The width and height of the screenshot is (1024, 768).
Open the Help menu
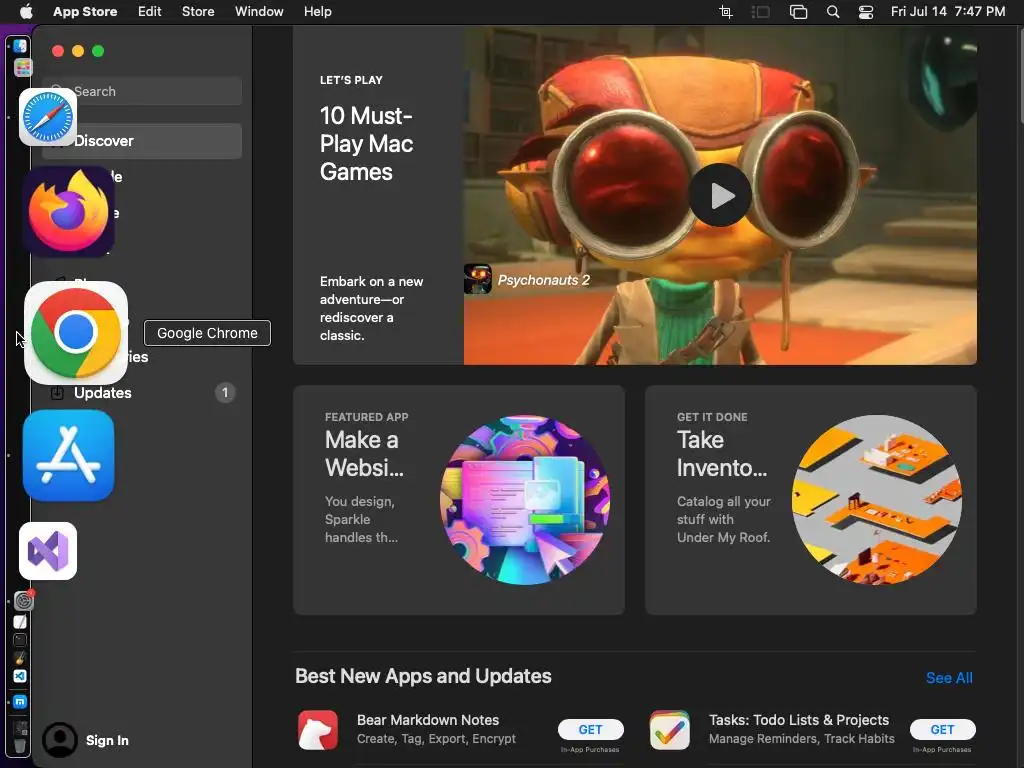click(x=317, y=11)
